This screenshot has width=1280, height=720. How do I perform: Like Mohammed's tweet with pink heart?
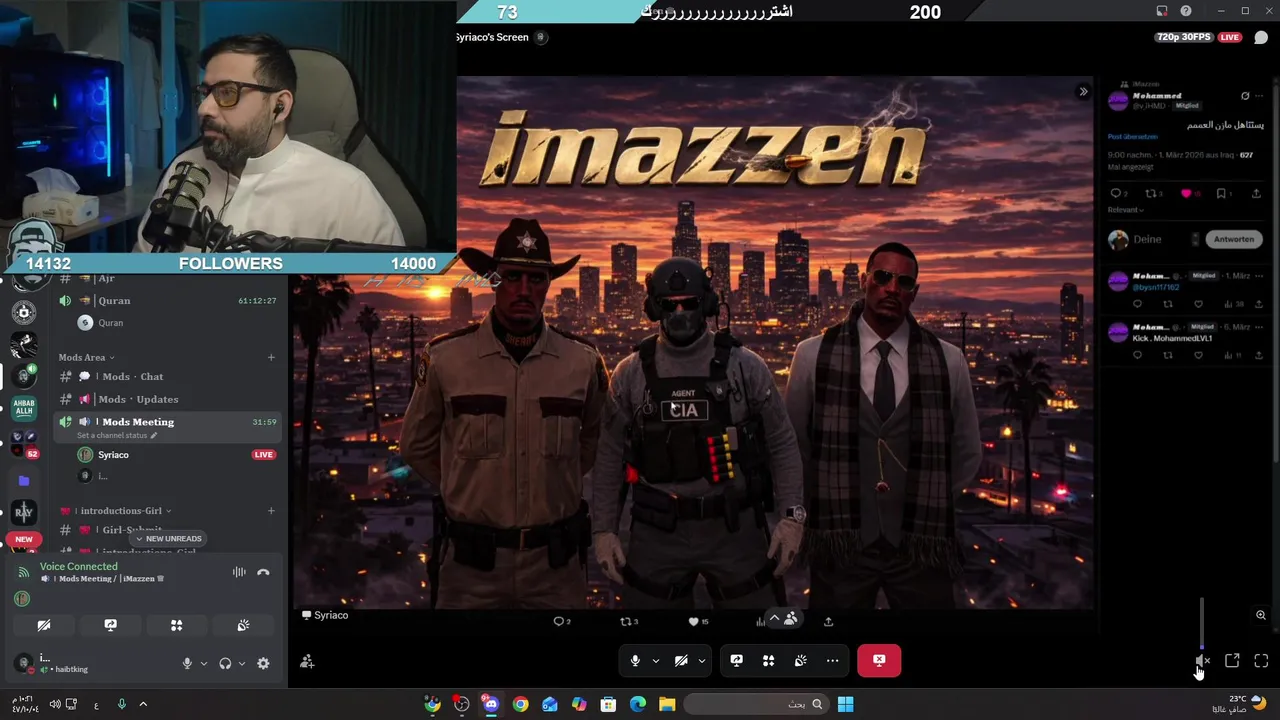[x=1186, y=194]
